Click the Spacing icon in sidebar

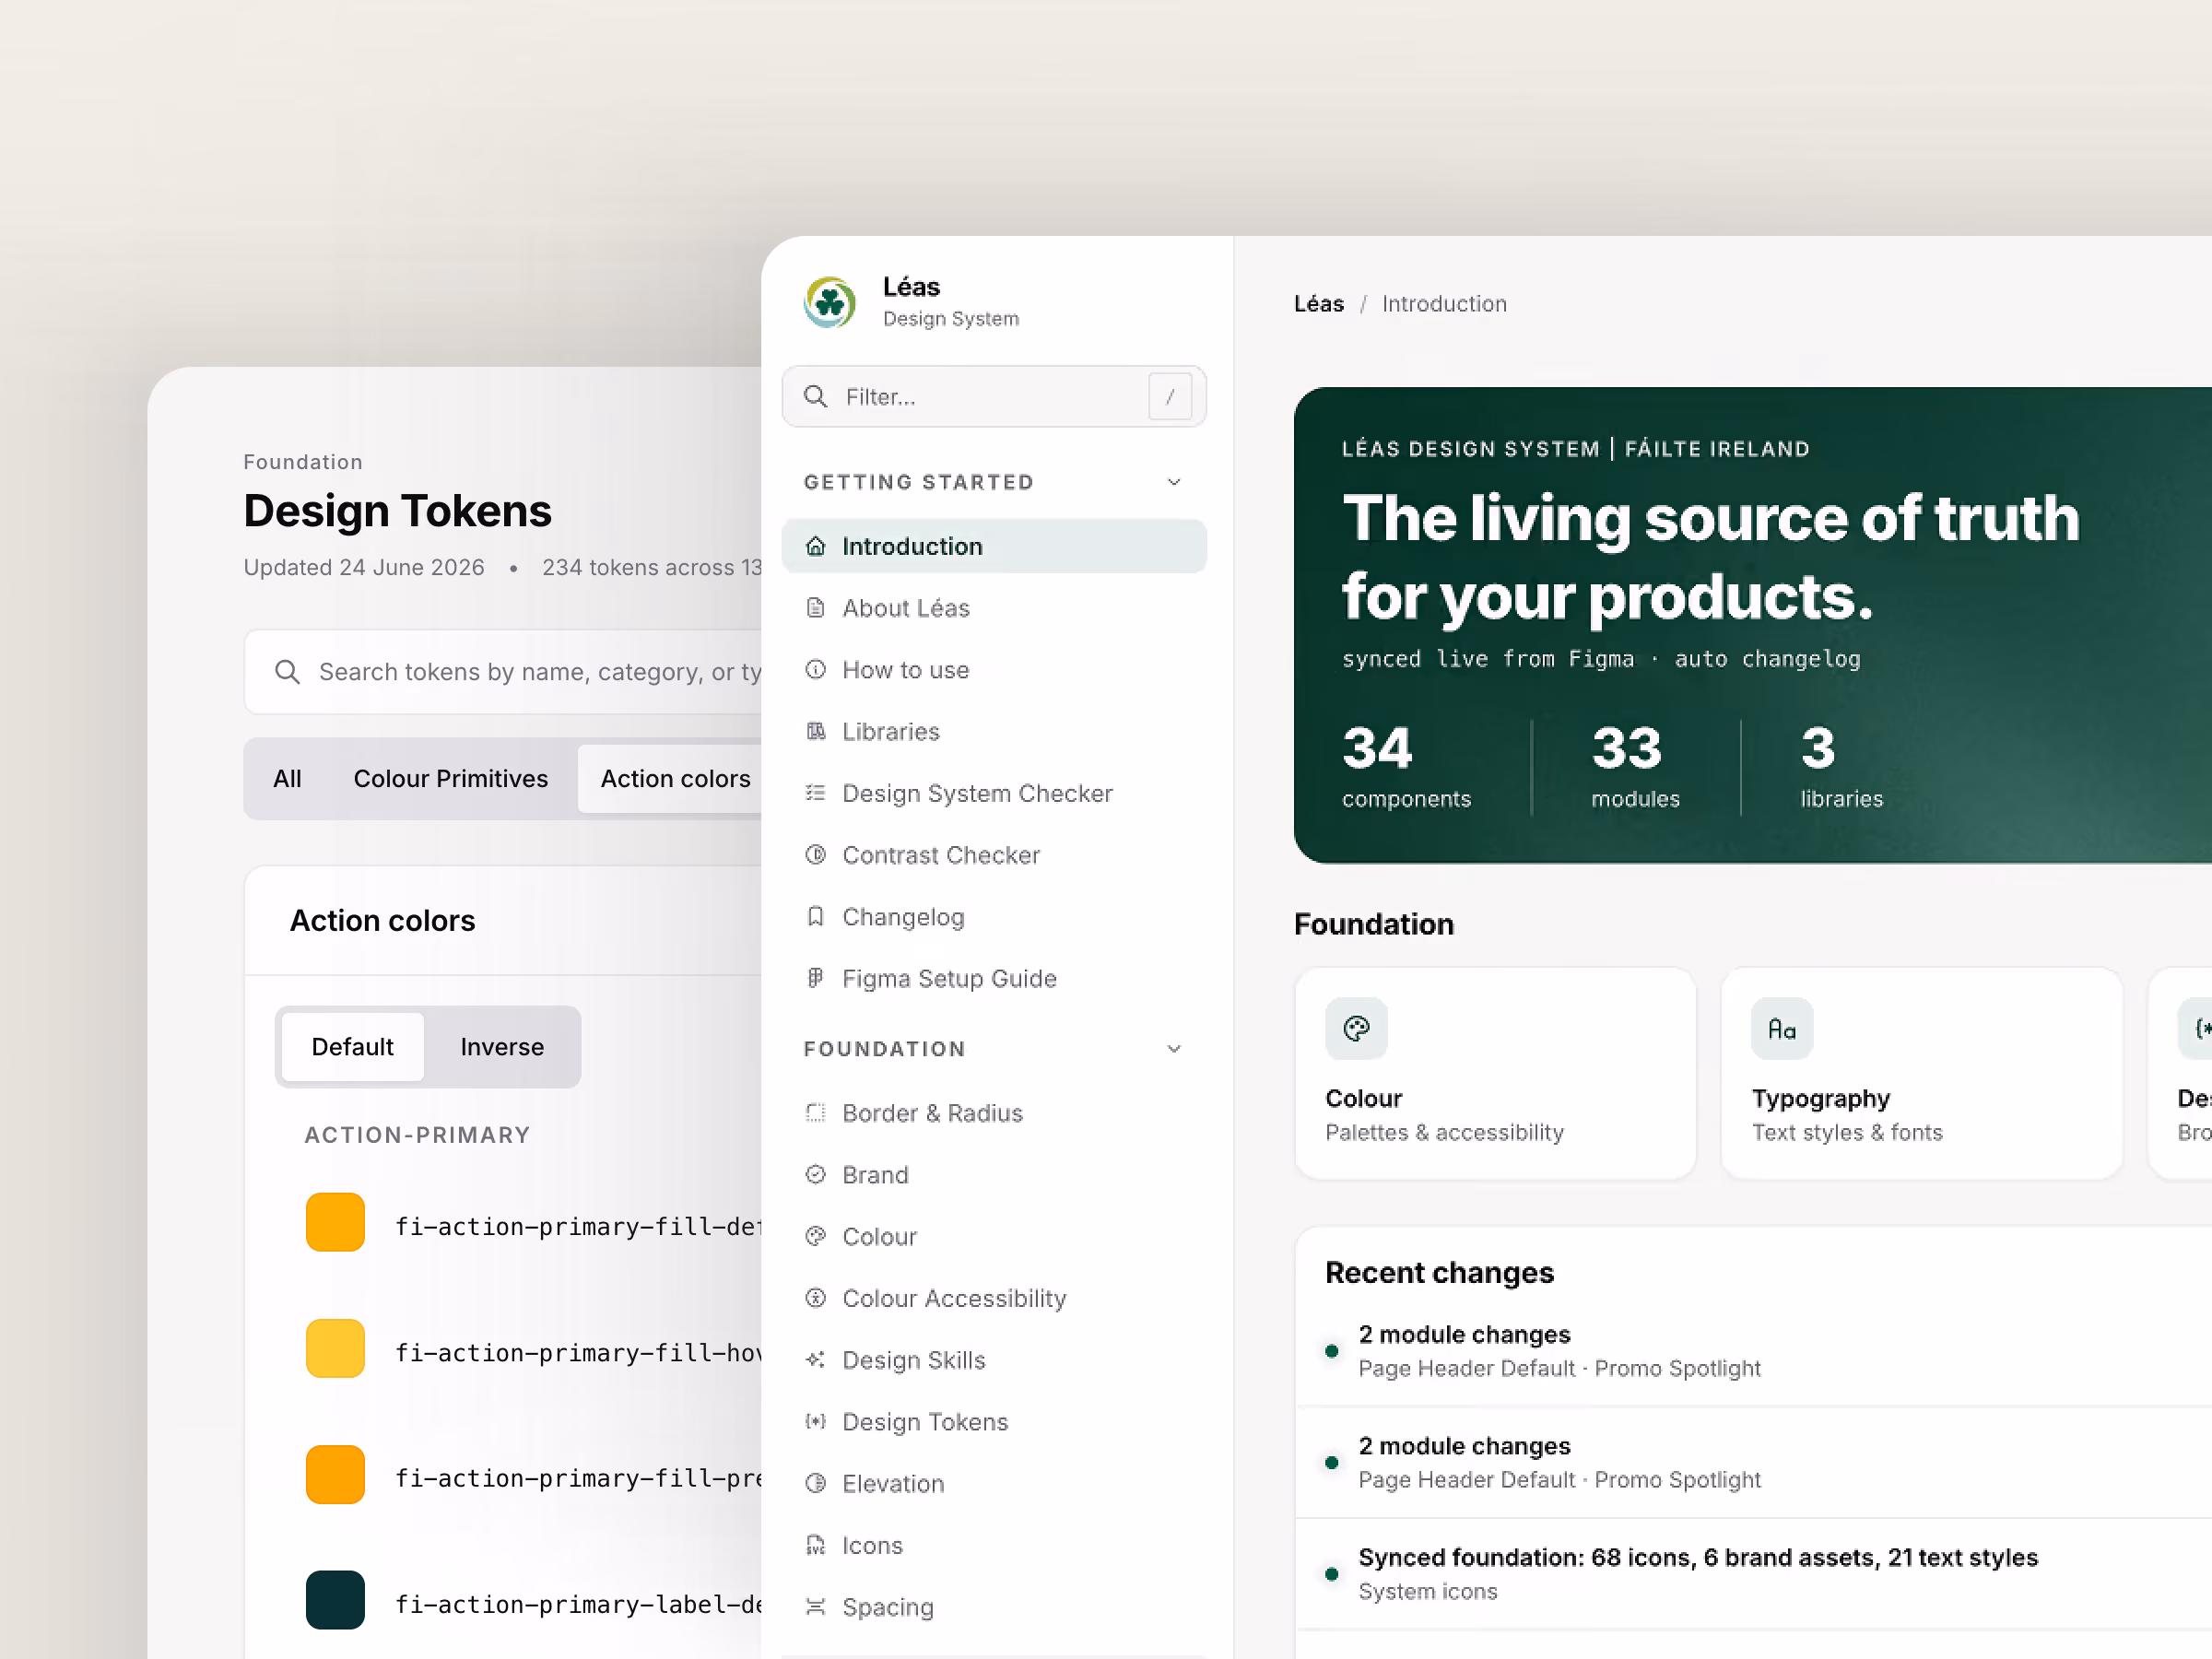click(x=816, y=1607)
